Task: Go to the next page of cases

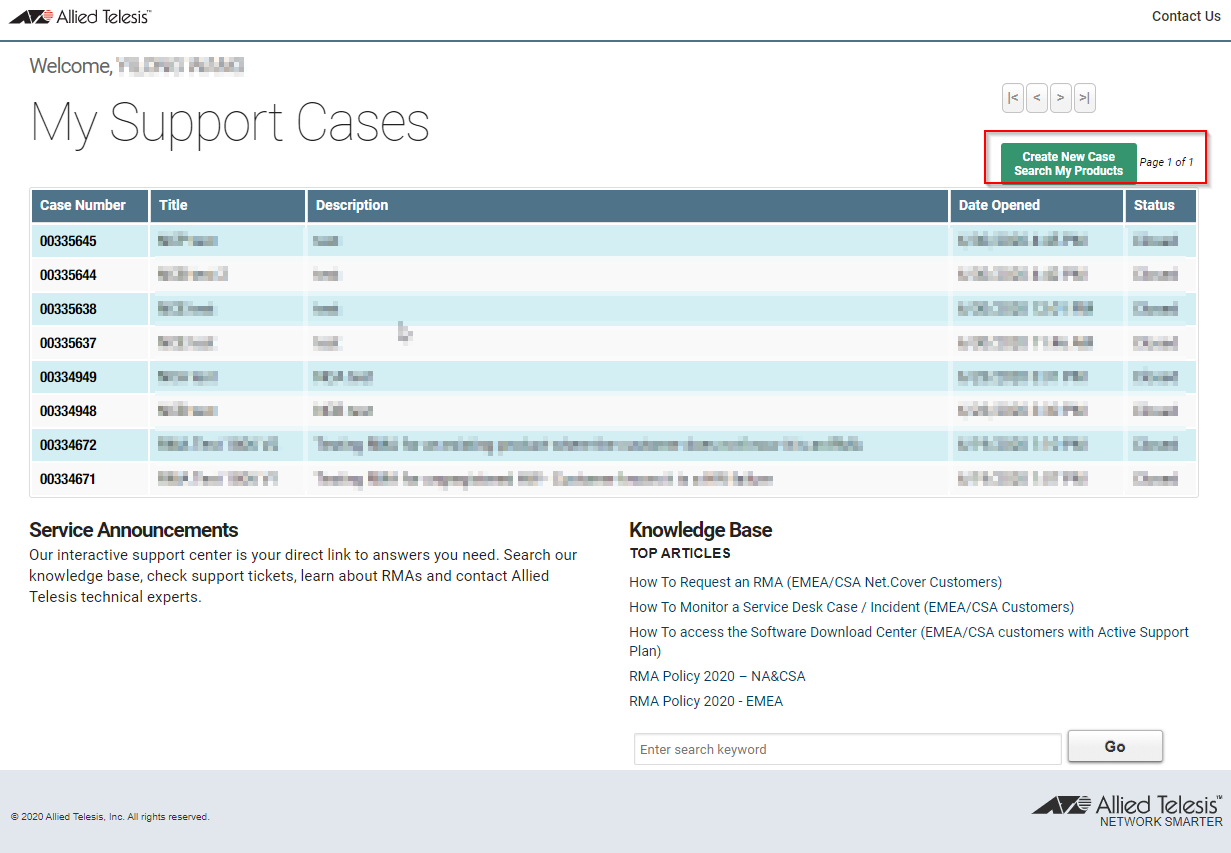Action: [1061, 97]
